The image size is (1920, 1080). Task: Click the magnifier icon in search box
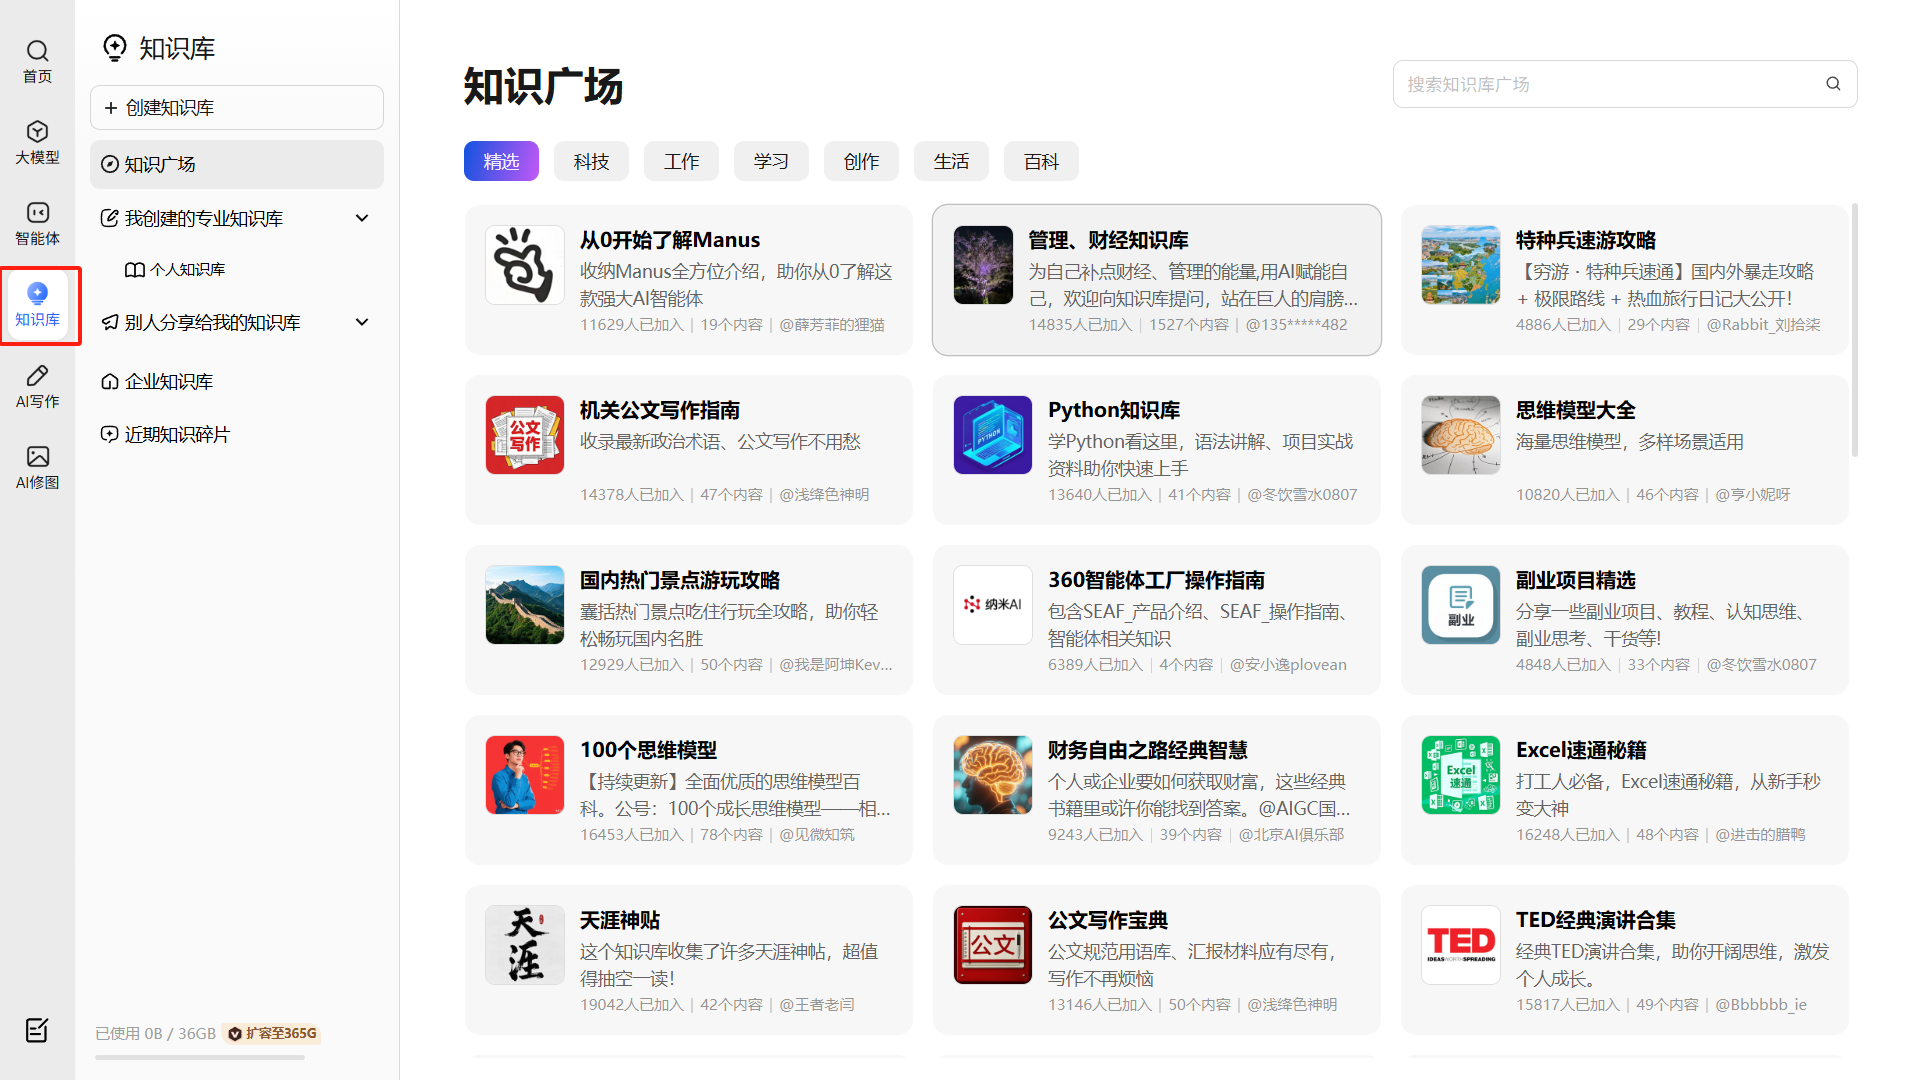pos(1833,84)
